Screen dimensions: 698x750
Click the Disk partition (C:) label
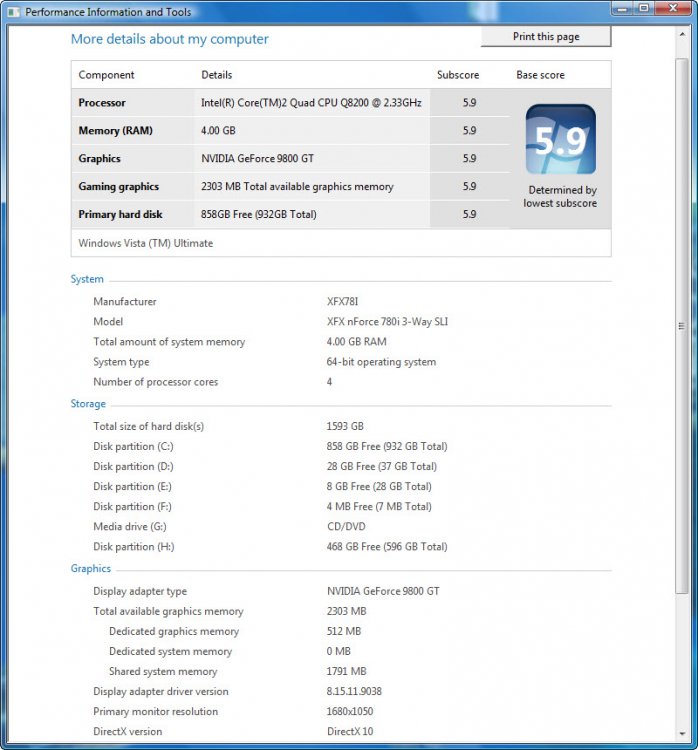pyautogui.click(x=133, y=446)
